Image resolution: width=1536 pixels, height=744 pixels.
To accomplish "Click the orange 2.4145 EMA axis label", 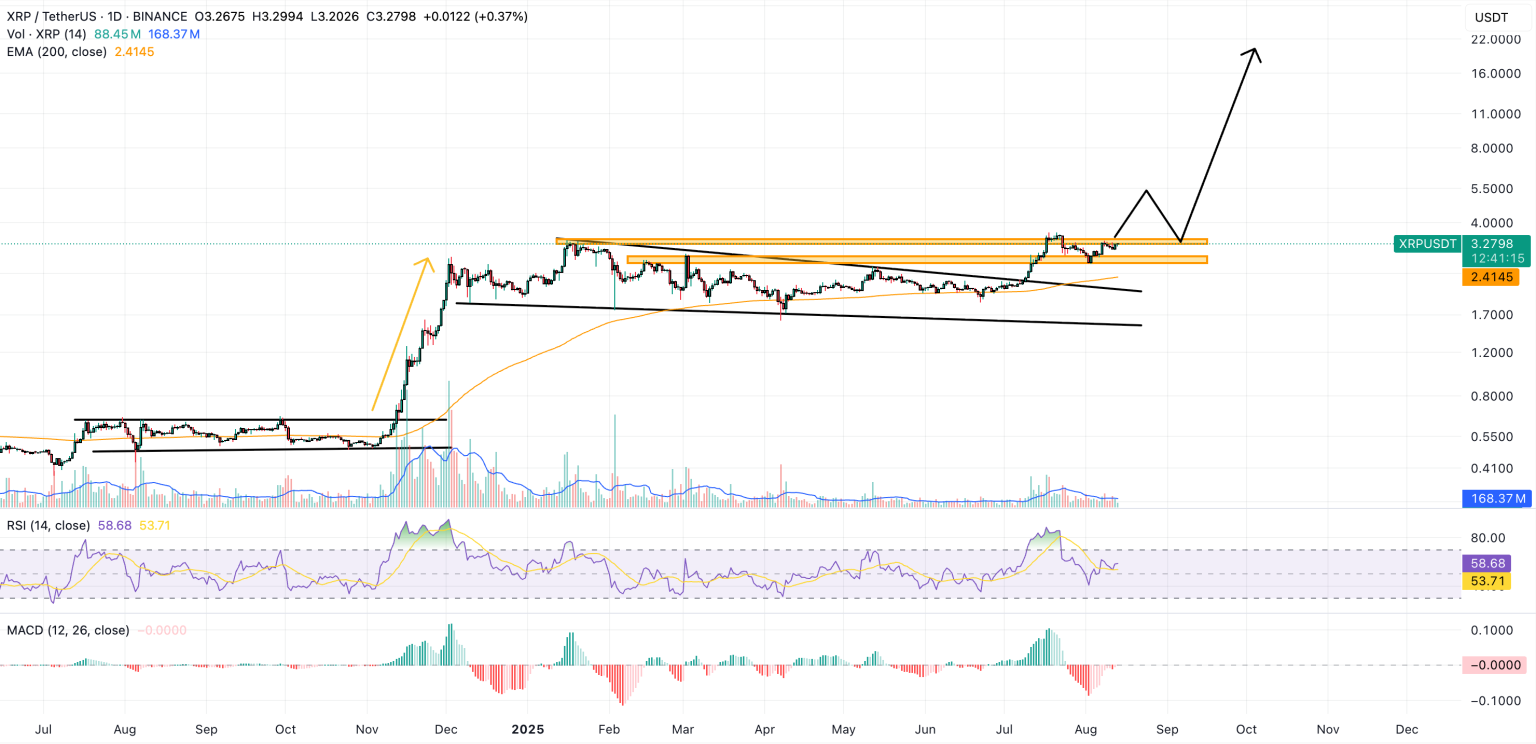I will click(x=1491, y=277).
